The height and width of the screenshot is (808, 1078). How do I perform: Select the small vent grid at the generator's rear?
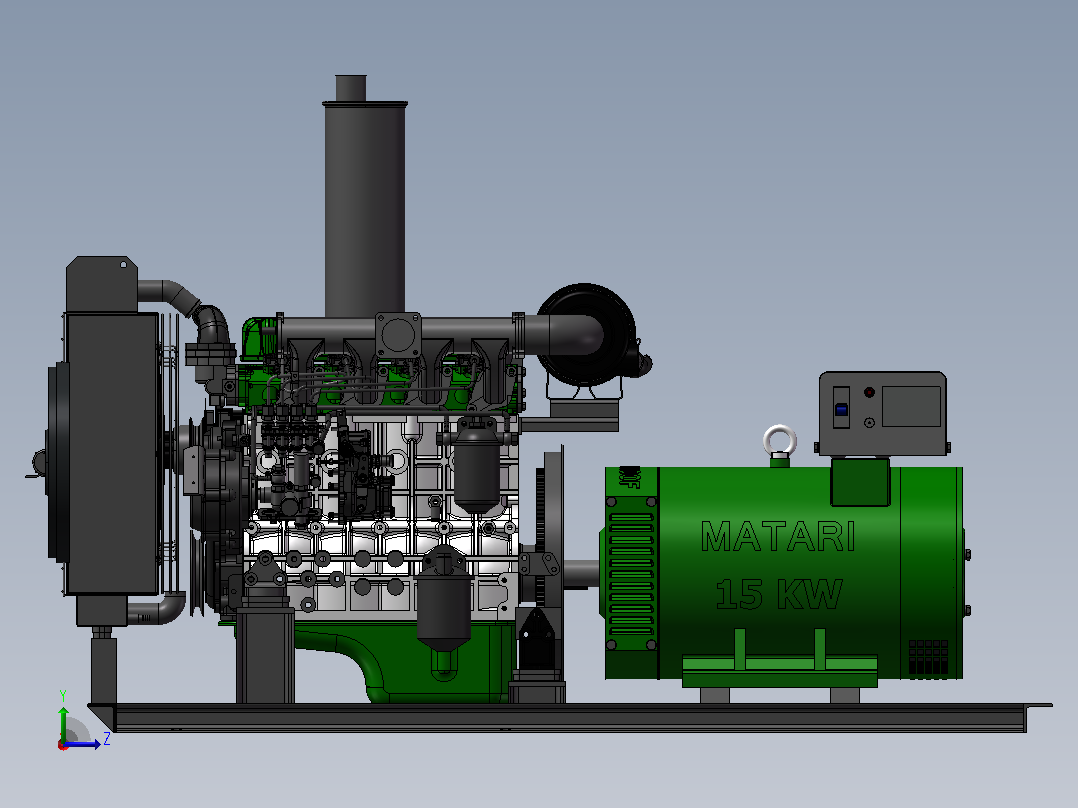[928, 657]
